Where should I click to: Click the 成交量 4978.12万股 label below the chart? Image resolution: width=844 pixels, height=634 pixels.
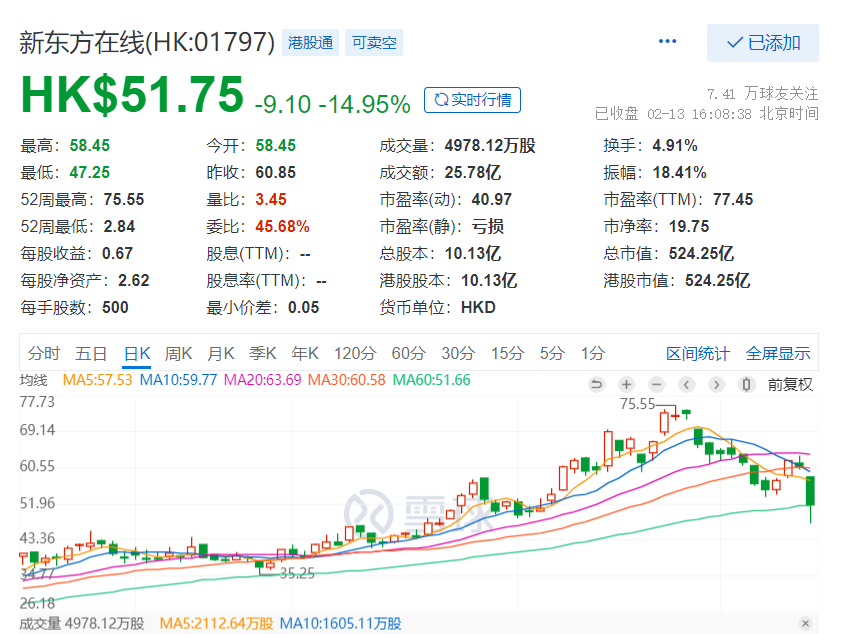pyautogui.click(x=82, y=624)
